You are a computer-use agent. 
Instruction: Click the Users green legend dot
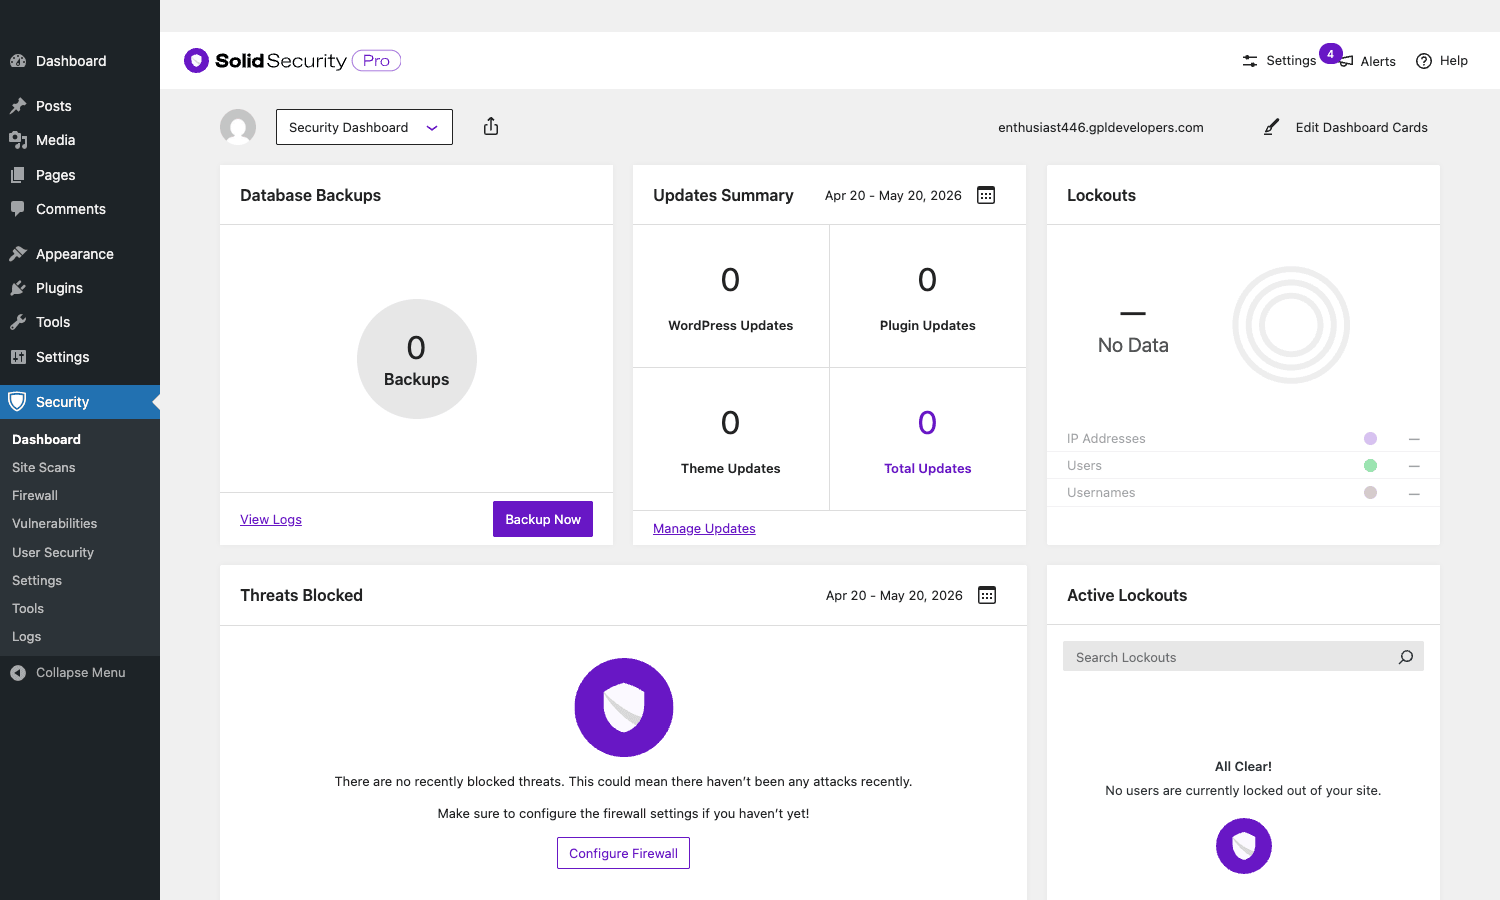pos(1371,465)
